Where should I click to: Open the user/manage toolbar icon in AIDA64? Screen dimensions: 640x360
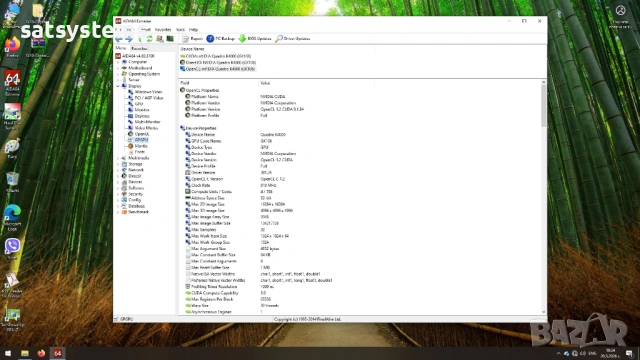coord(160,39)
